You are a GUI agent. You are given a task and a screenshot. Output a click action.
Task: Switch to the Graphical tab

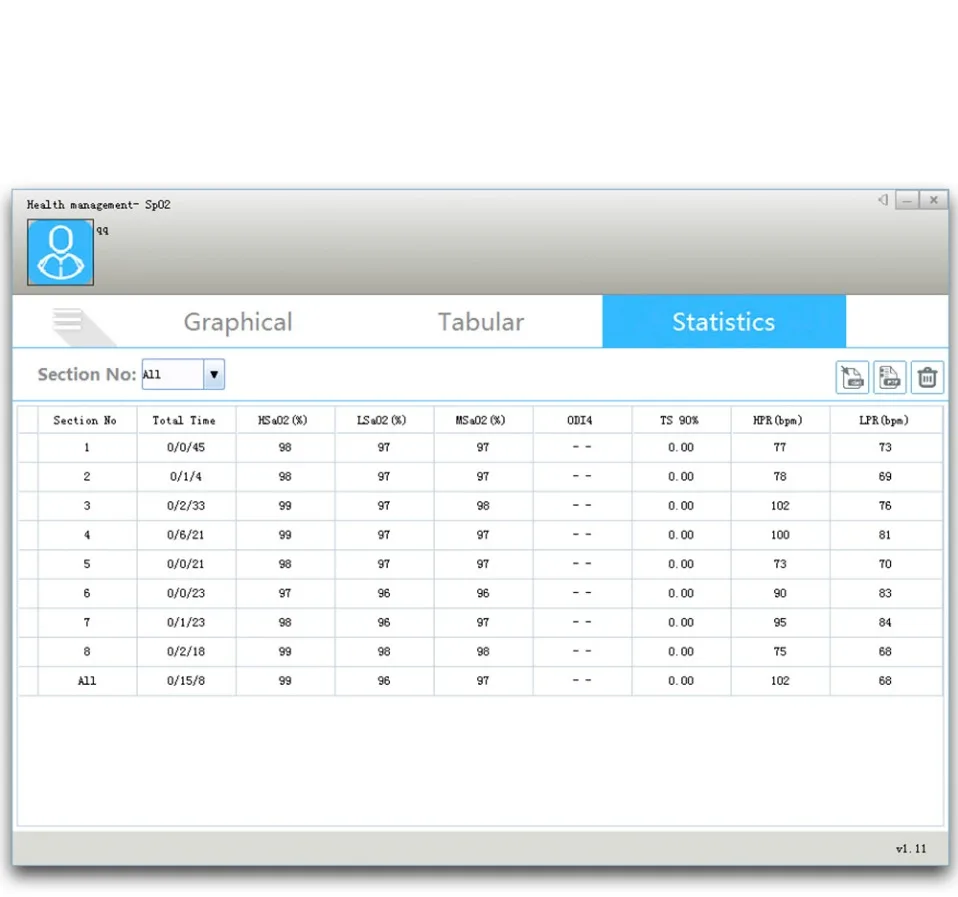pyautogui.click(x=238, y=322)
